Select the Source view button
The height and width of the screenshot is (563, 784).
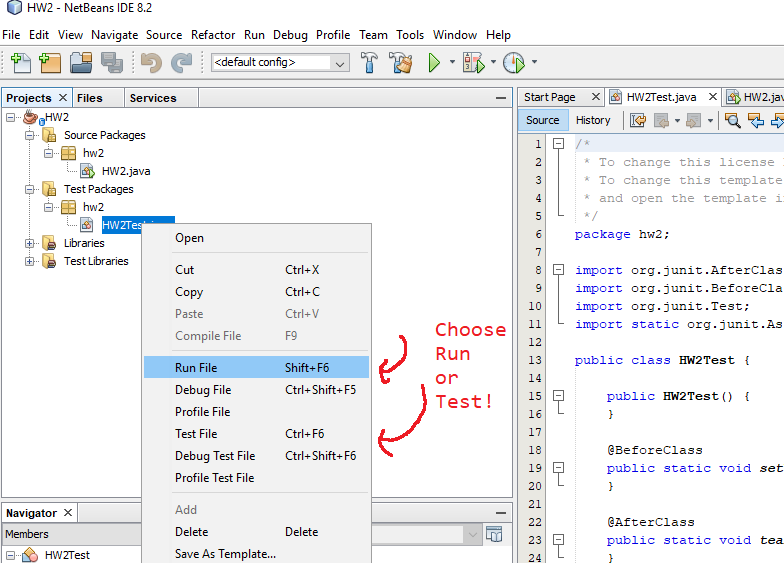(x=542, y=120)
